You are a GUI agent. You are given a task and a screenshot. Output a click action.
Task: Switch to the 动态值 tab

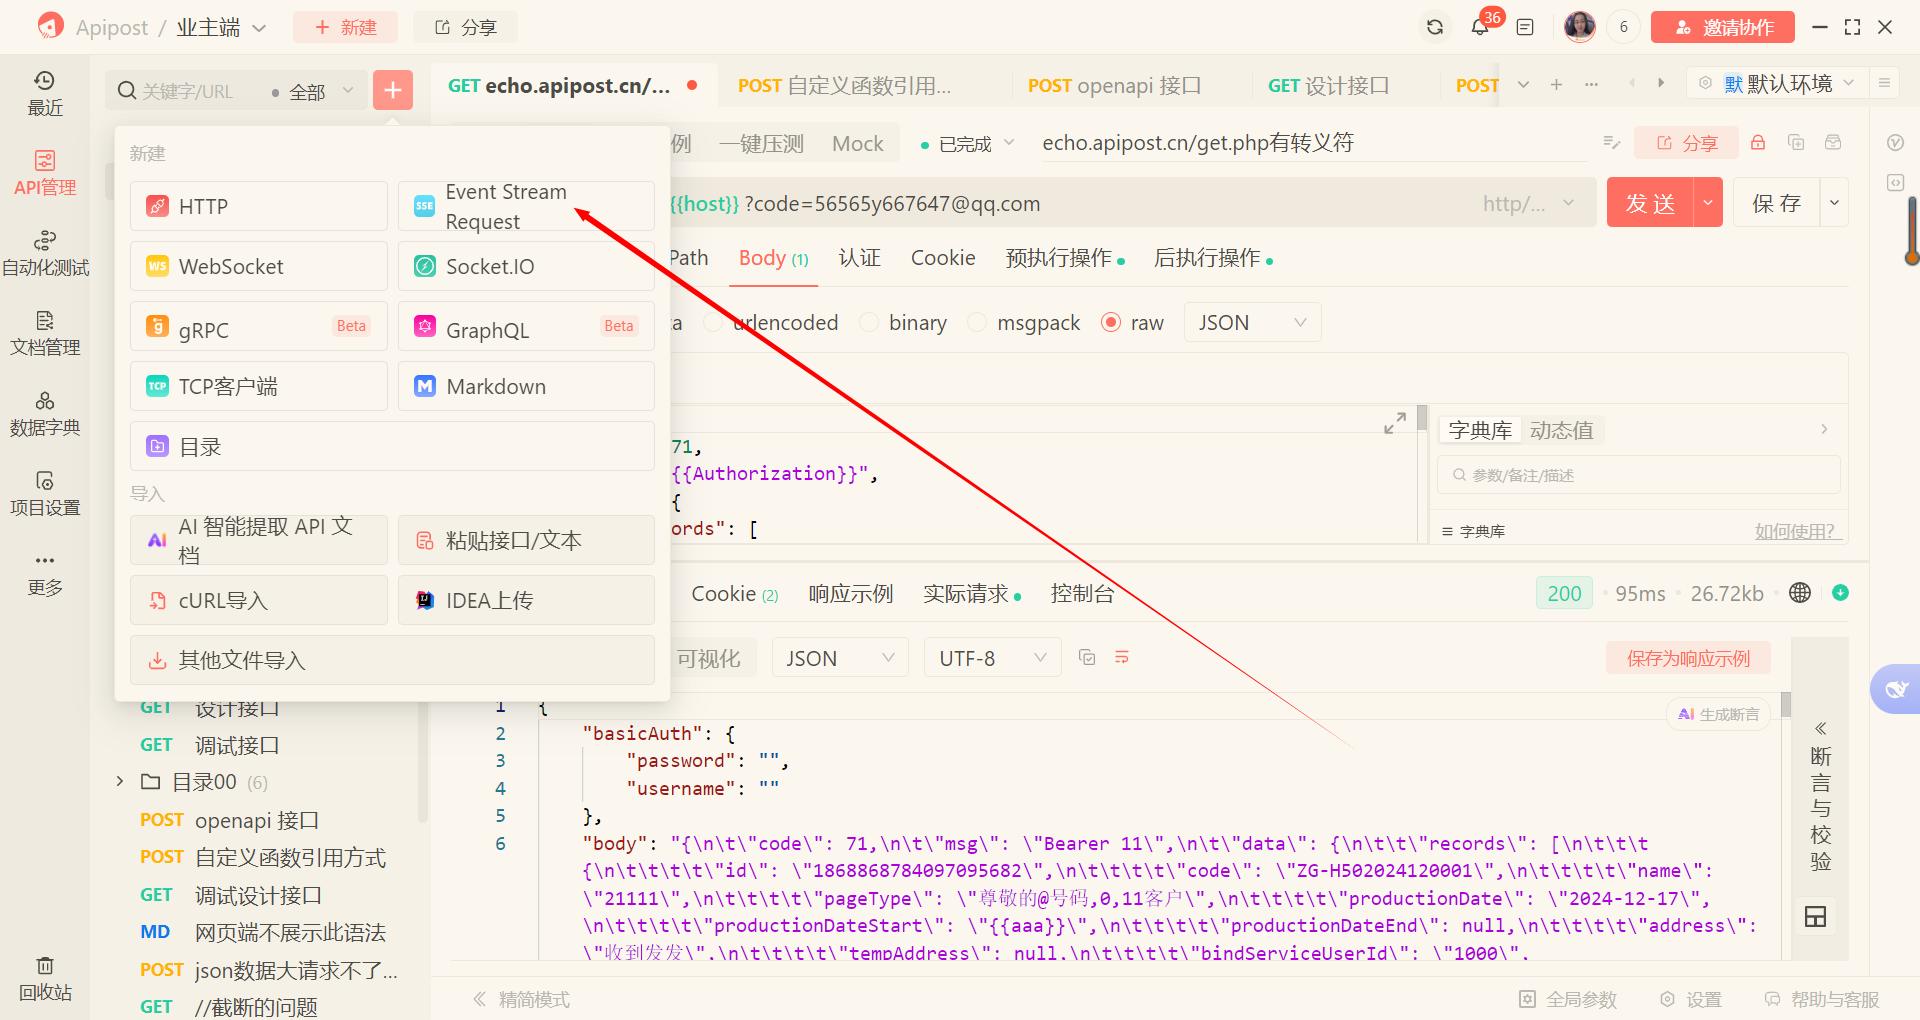coord(1561,430)
